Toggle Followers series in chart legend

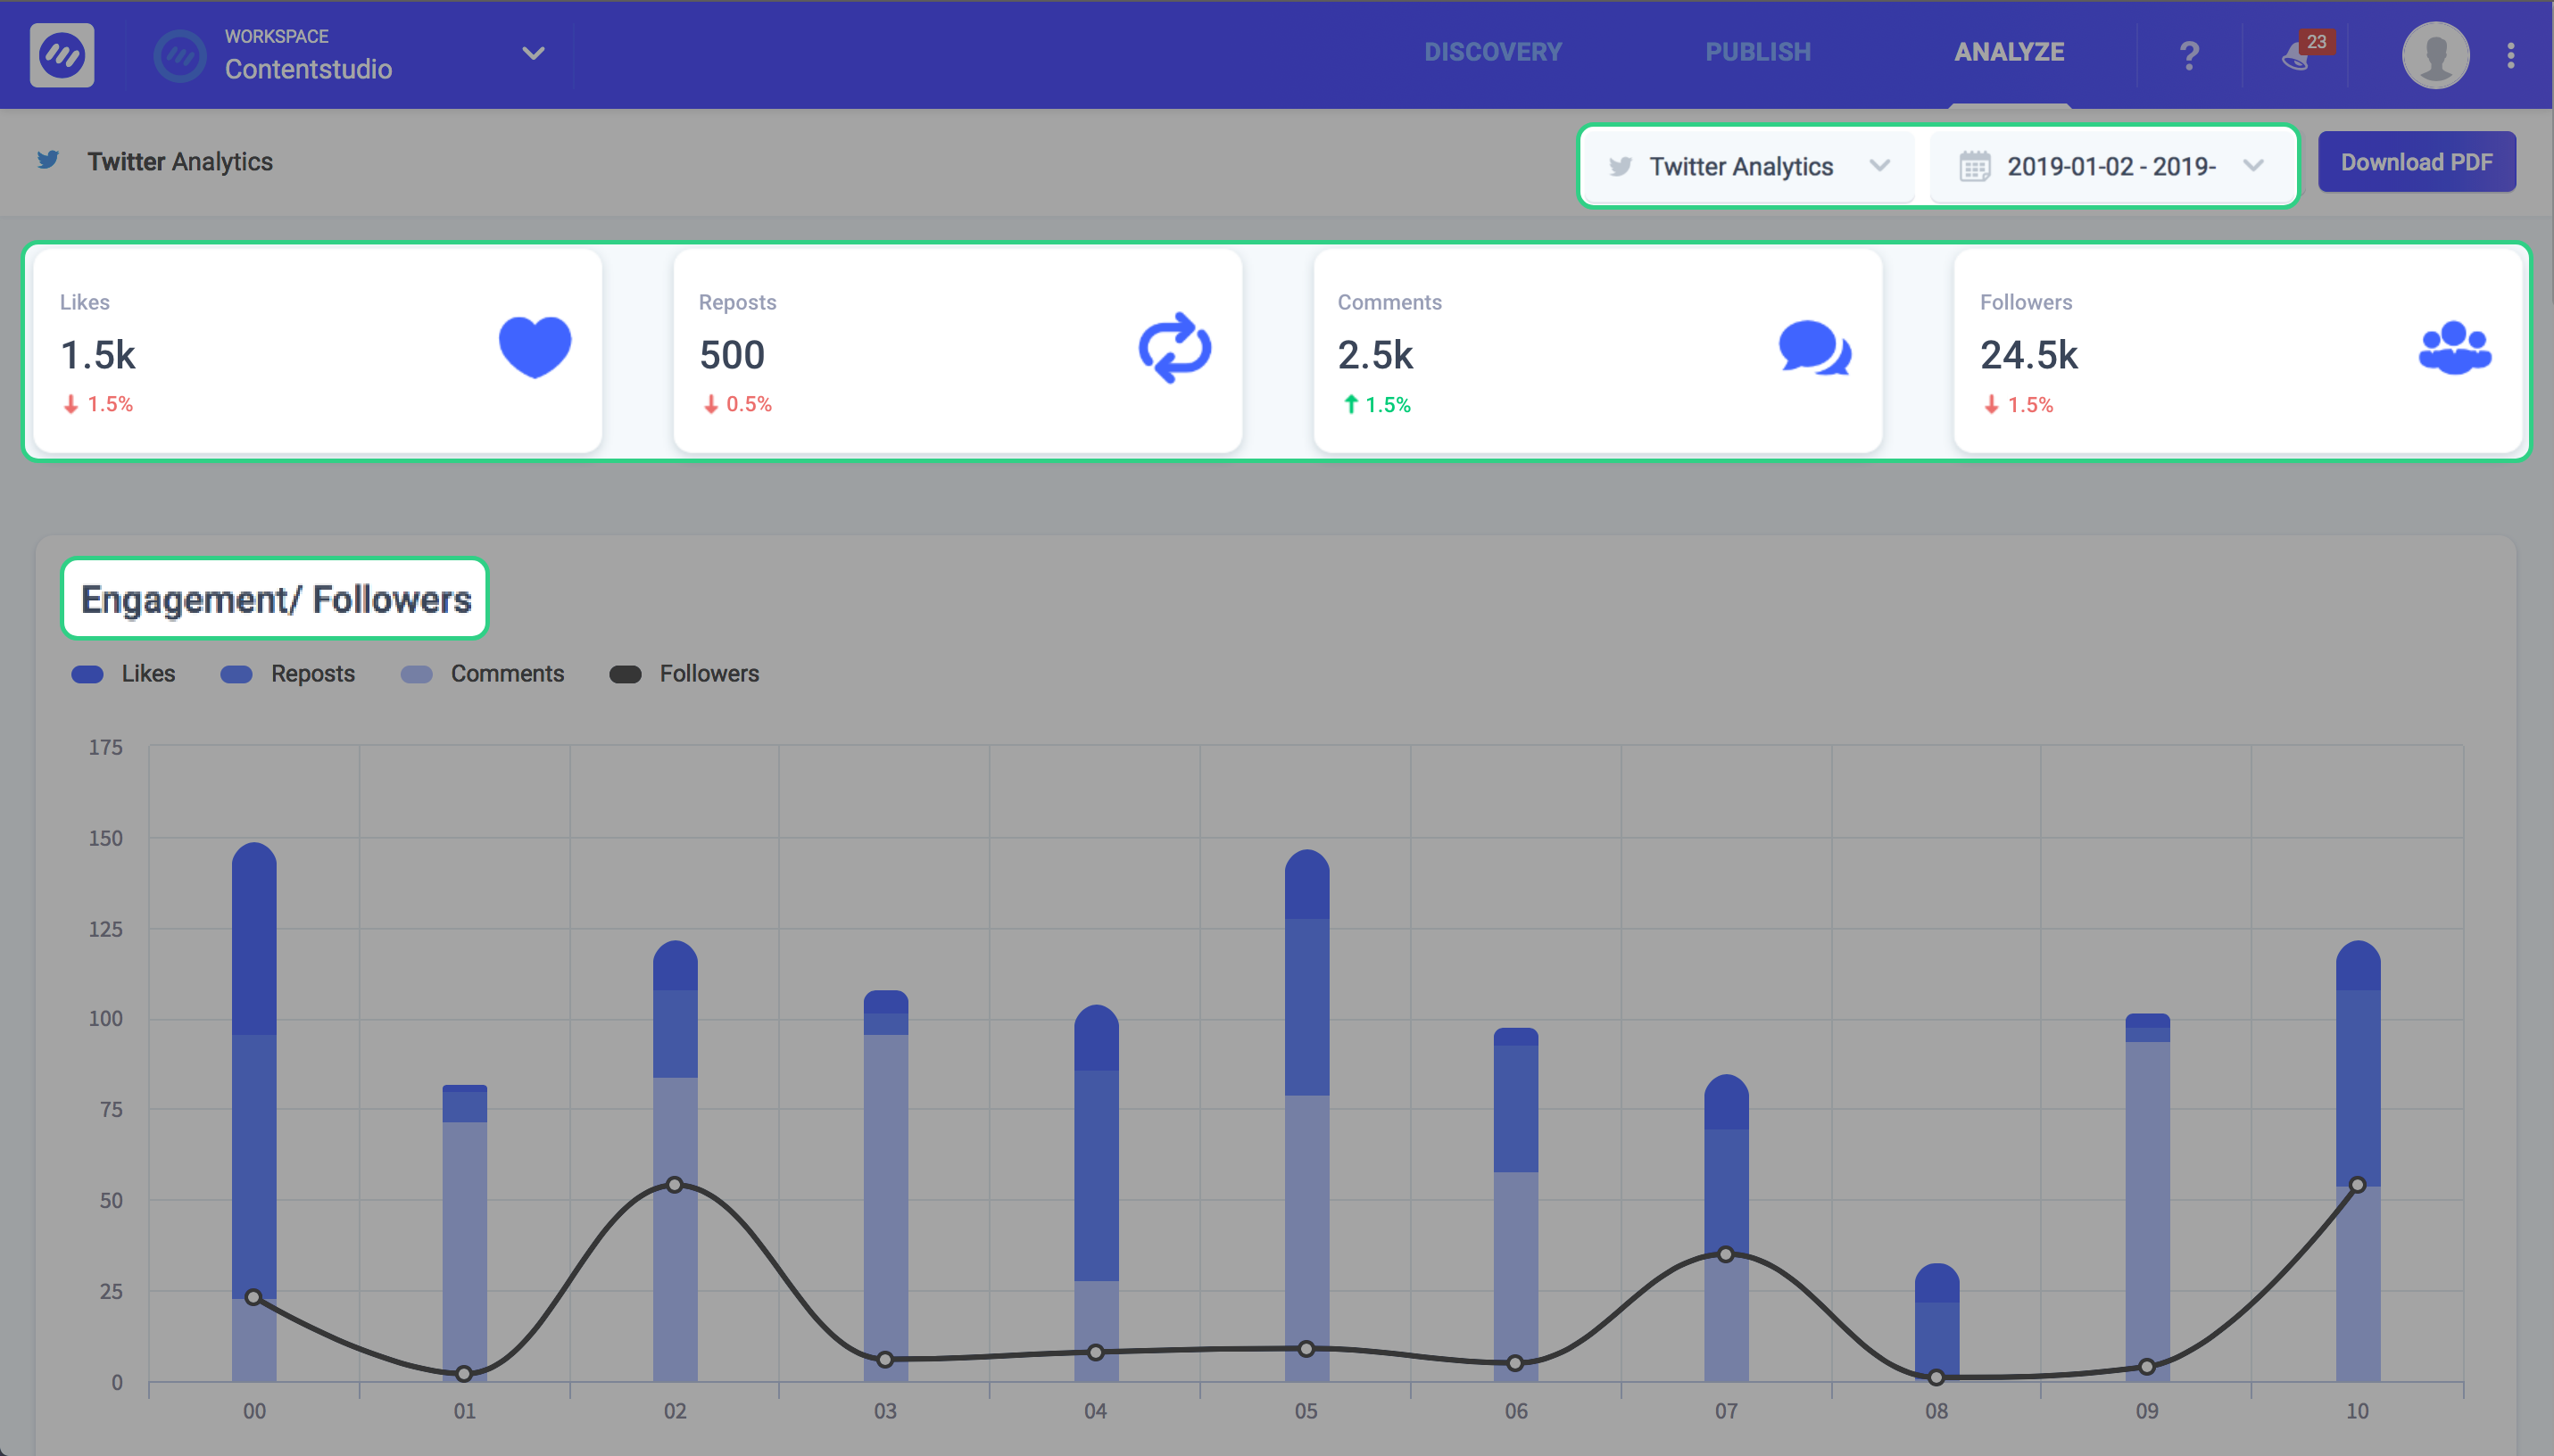point(684,674)
